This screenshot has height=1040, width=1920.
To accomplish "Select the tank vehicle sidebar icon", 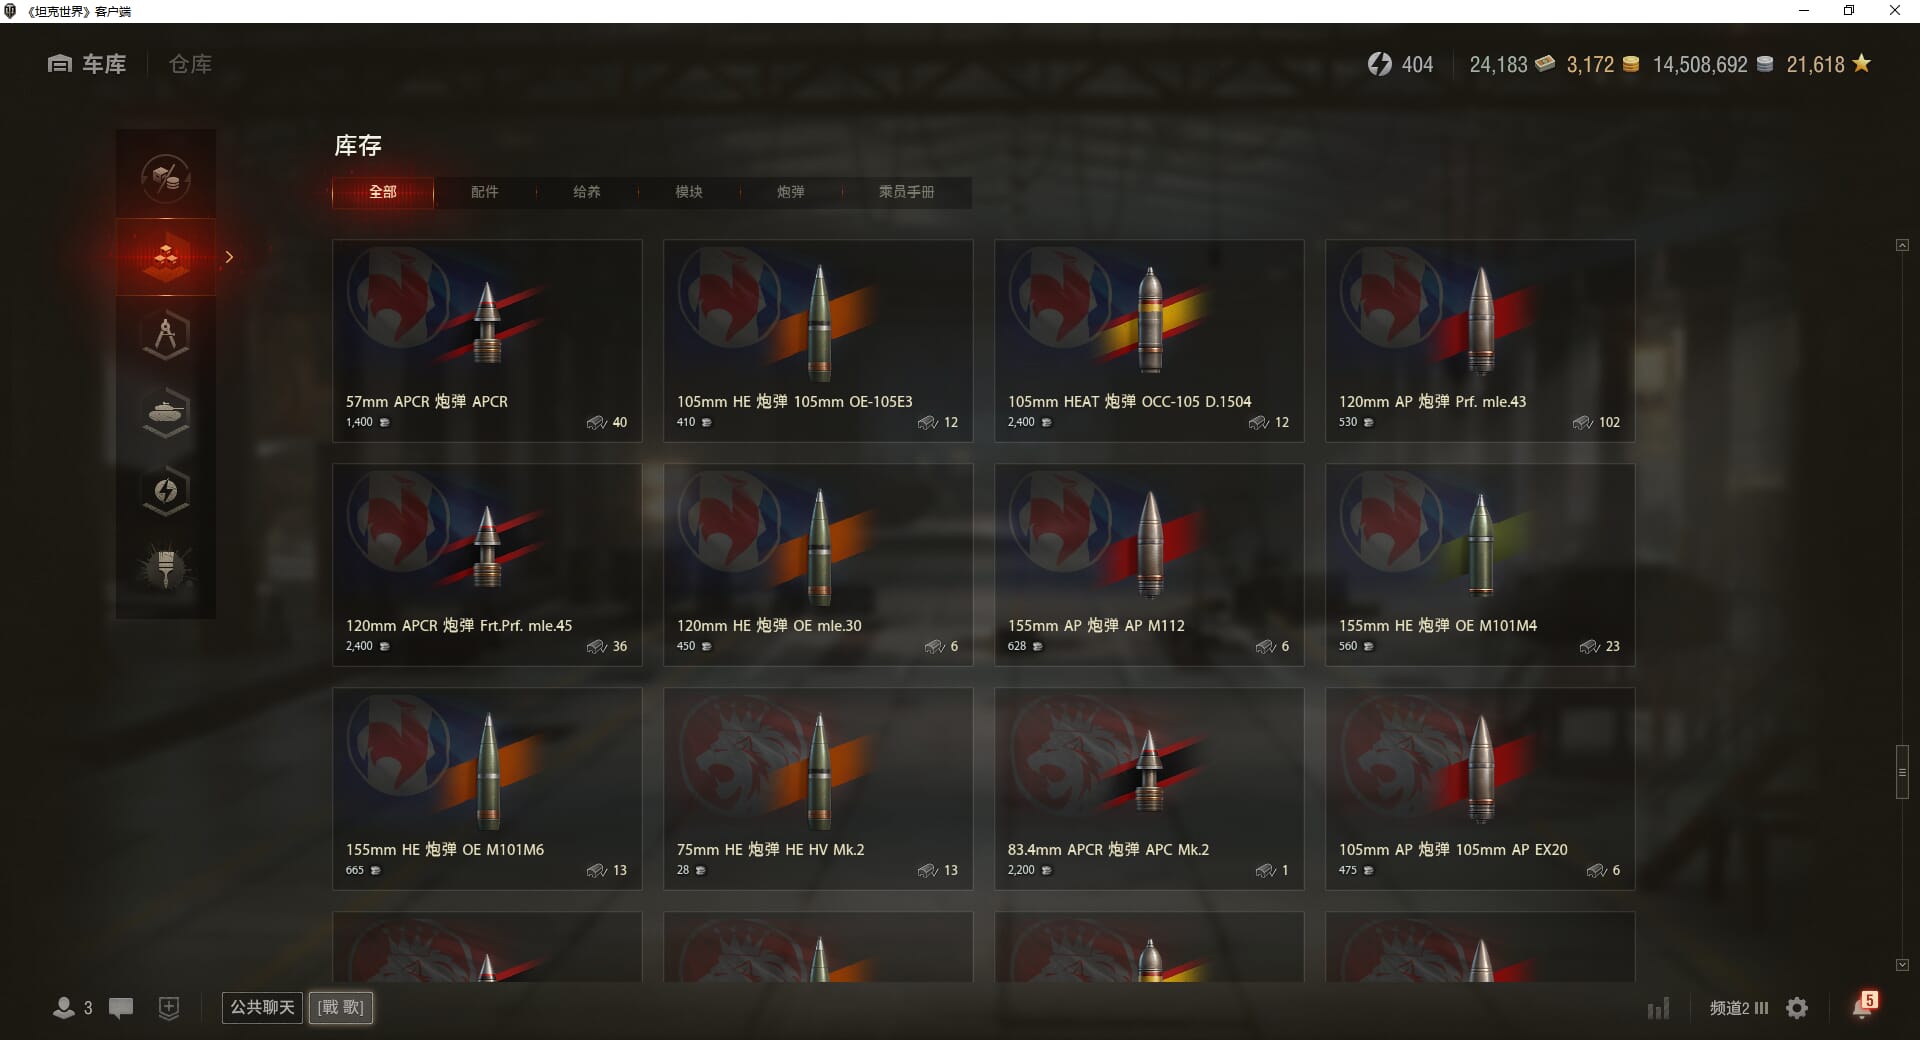I will click(166, 413).
